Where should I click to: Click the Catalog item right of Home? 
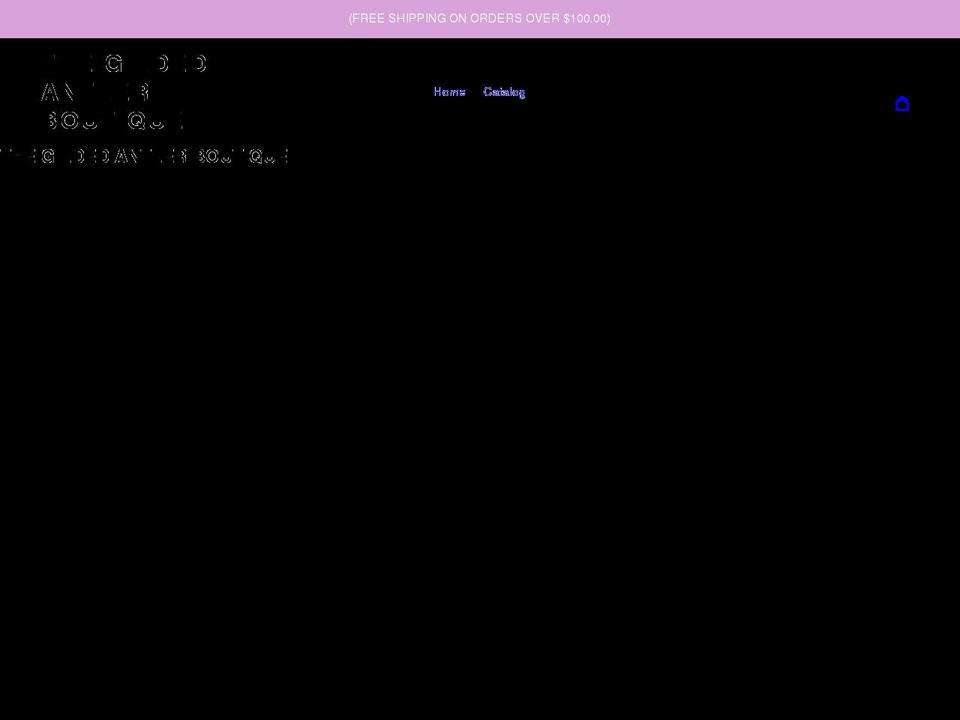coord(504,92)
